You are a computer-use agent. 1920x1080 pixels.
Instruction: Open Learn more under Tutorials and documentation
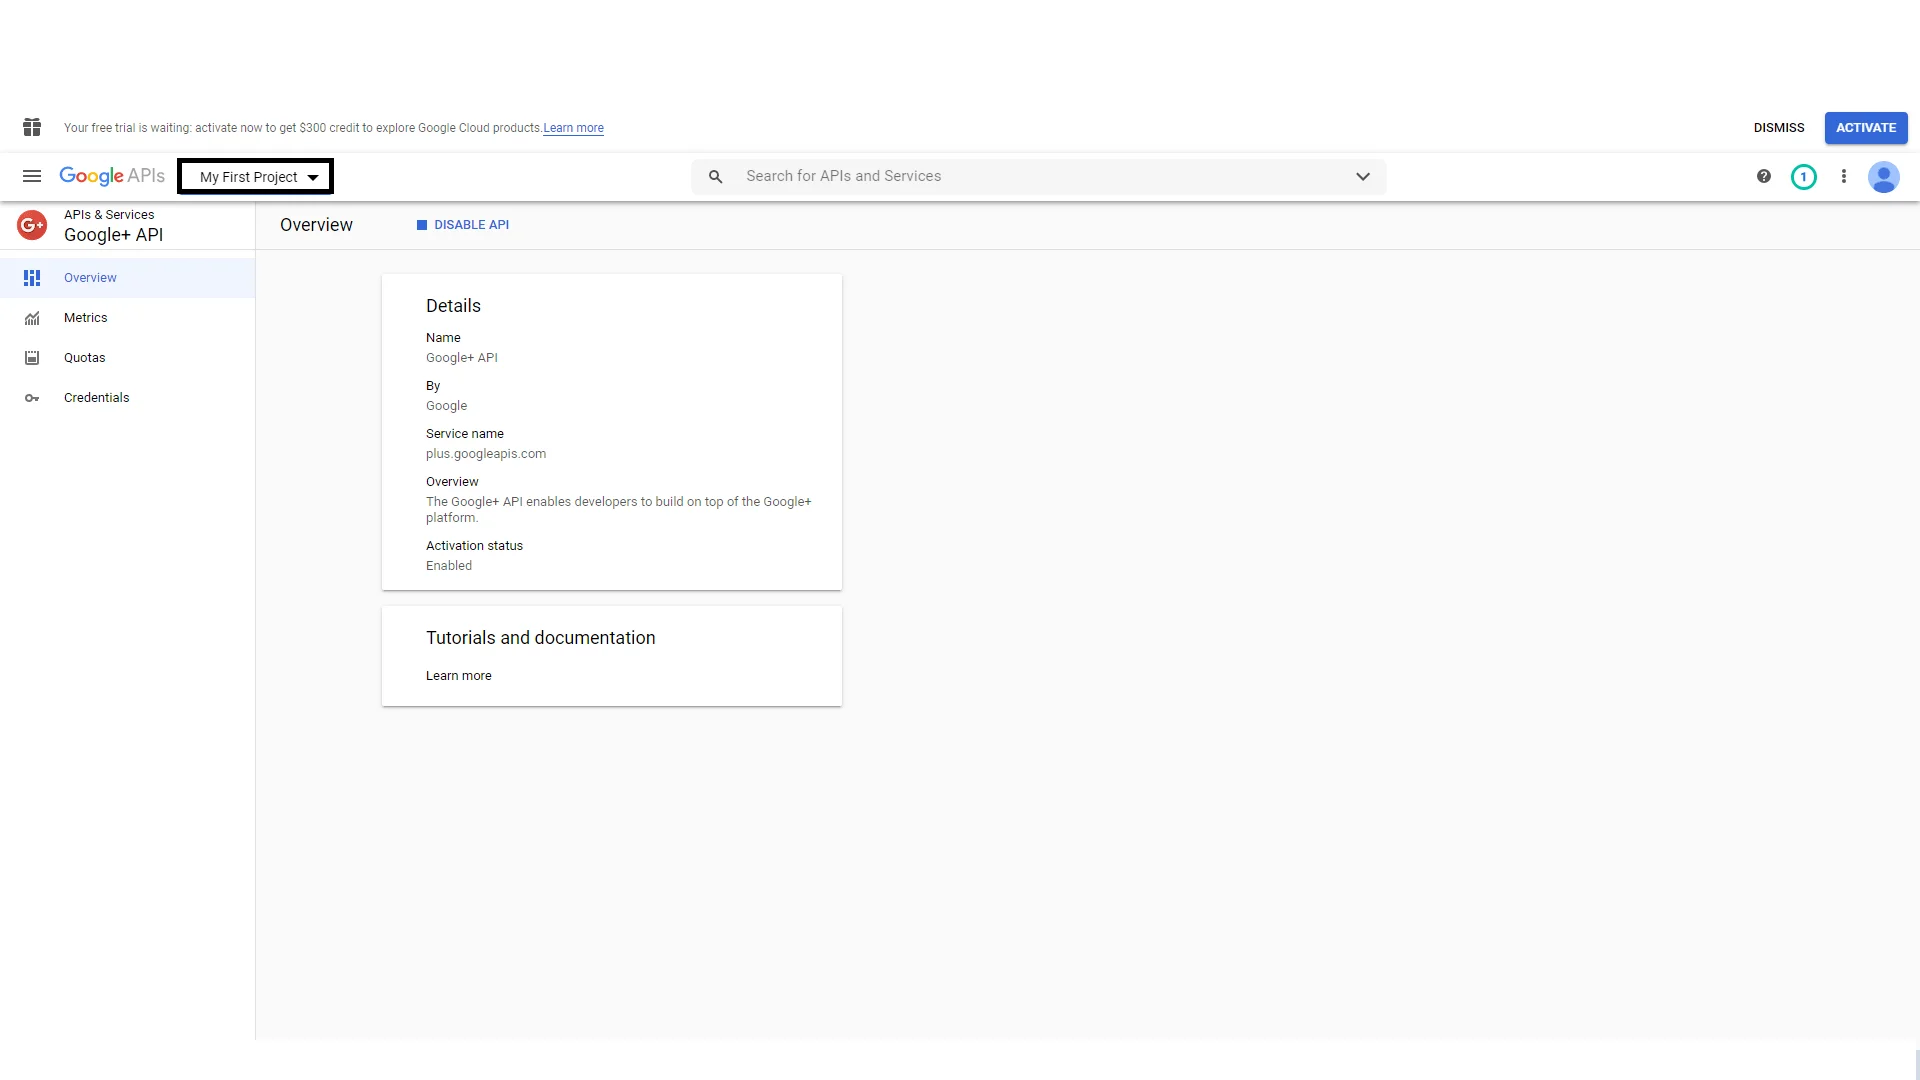click(x=458, y=676)
